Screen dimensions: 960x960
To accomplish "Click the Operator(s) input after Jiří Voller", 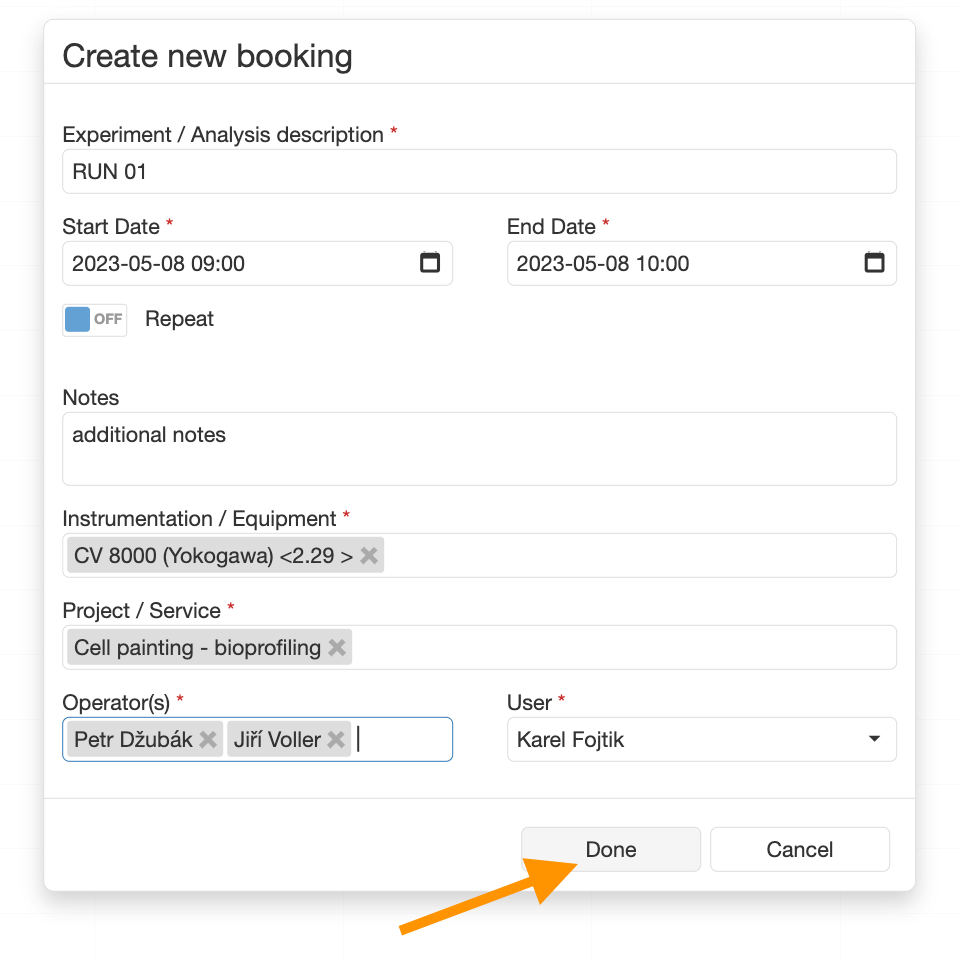I will (401, 740).
